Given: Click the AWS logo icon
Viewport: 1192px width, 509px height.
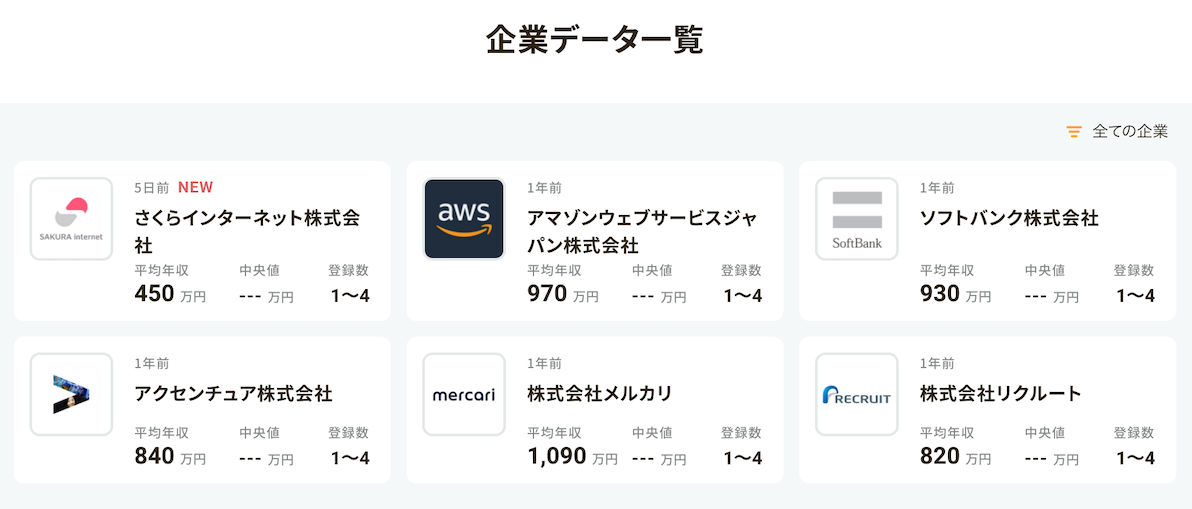Looking at the screenshot, I should click(x=464, y=219).
